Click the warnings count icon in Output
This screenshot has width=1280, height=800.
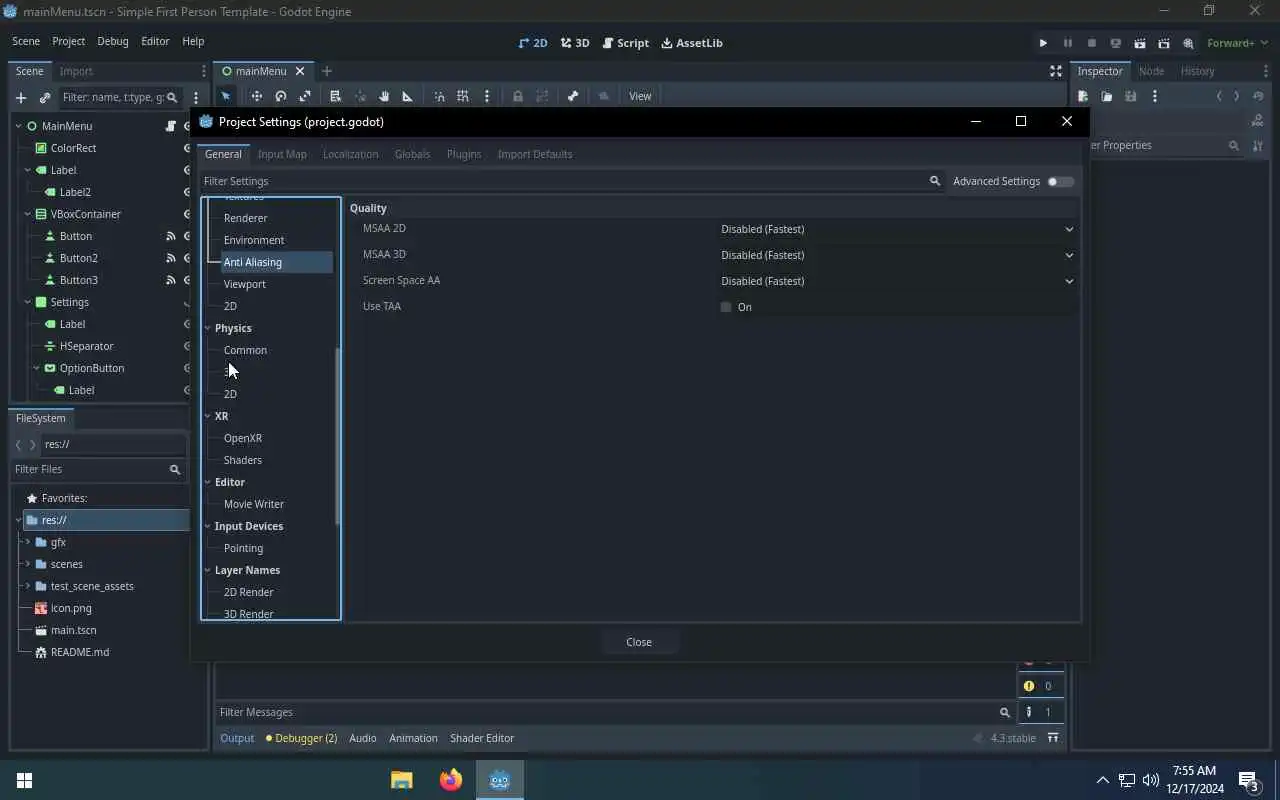[1029, 686]
